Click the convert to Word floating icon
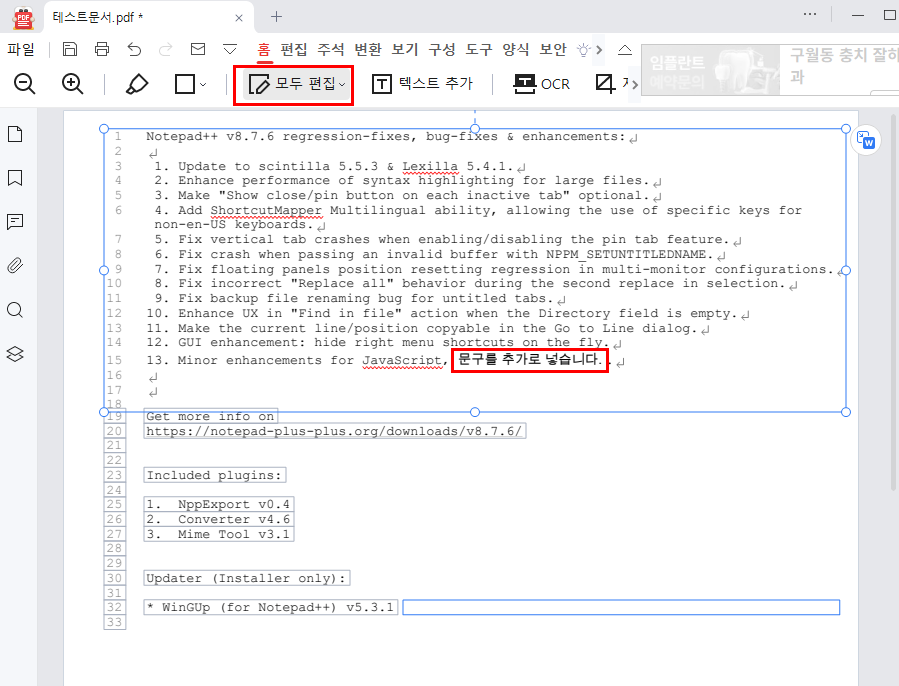The width and height of the screenshot is (899, 686). click(x=866, y=140)
